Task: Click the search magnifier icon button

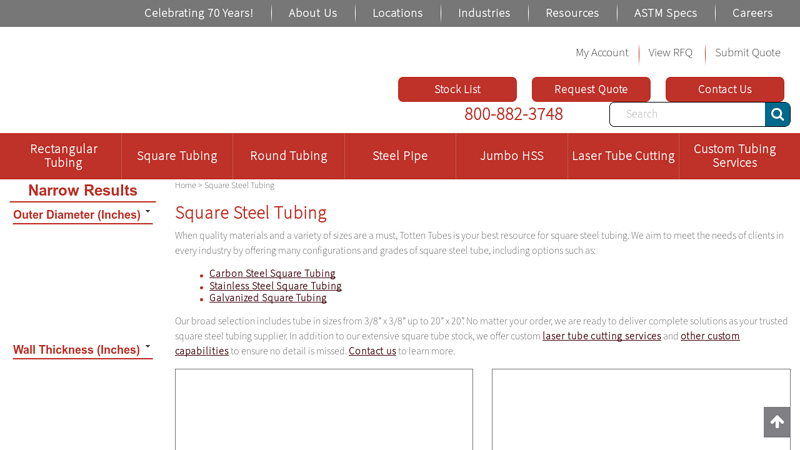Action: click(x=778, y=114)
